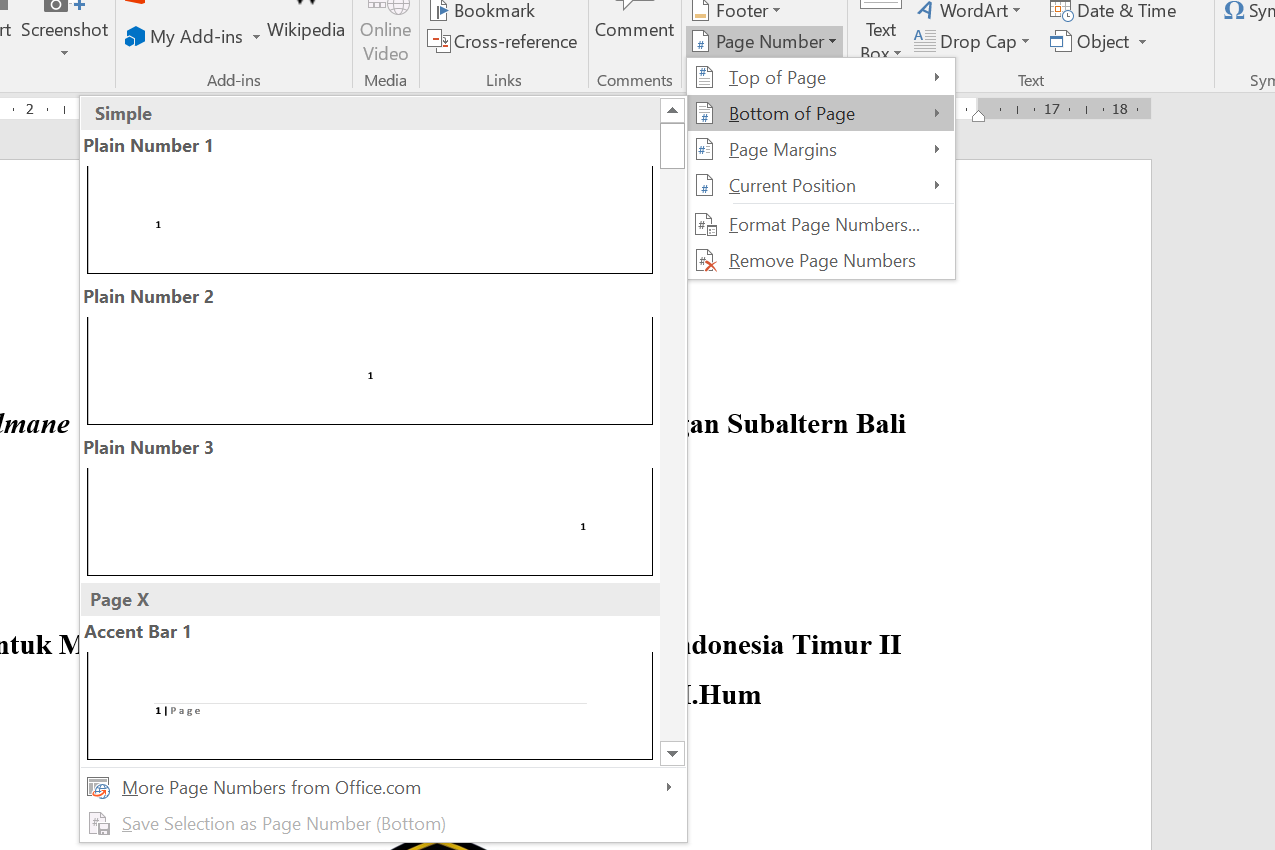Open the Drop Cap dropdown
The image size is (1275, 850).
tap(971, 42)
